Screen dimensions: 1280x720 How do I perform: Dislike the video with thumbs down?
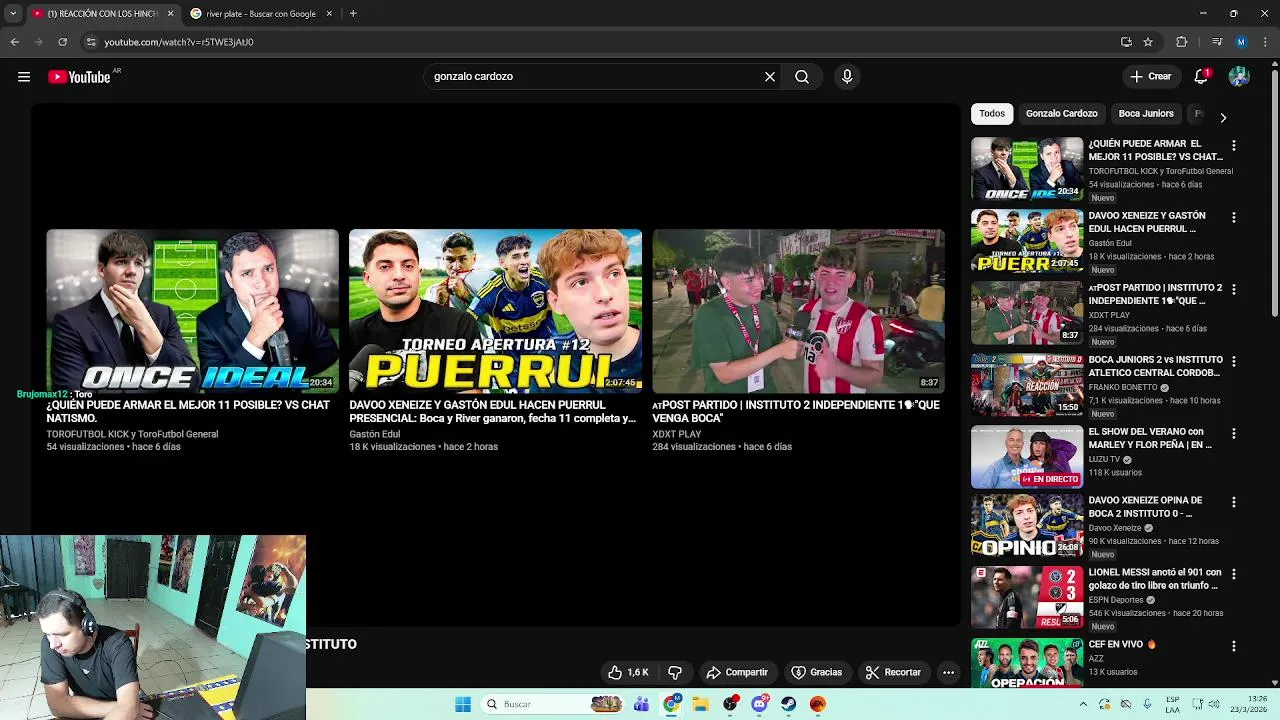pos(675,673)
